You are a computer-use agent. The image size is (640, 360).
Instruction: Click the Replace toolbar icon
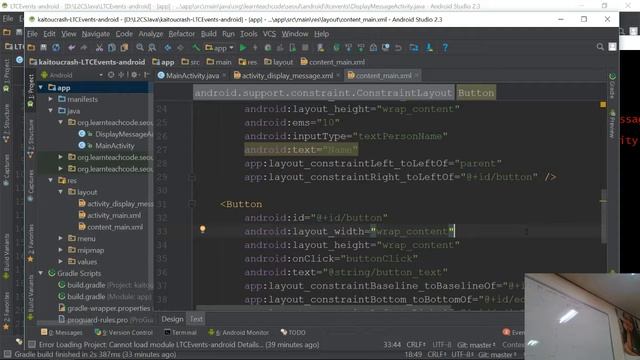pos(152,48)
